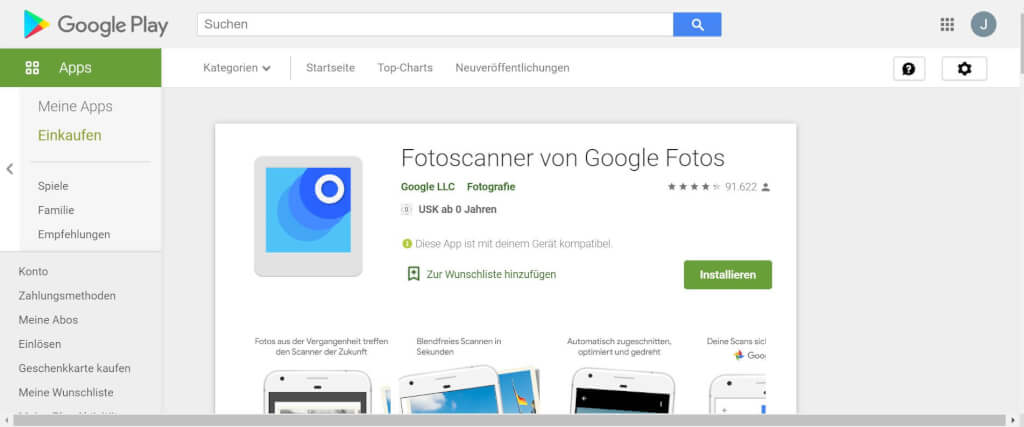Open the Google LLC developer link
Image resolution: width=1024 pixels, height=427 pixels.
click(428, 187)
